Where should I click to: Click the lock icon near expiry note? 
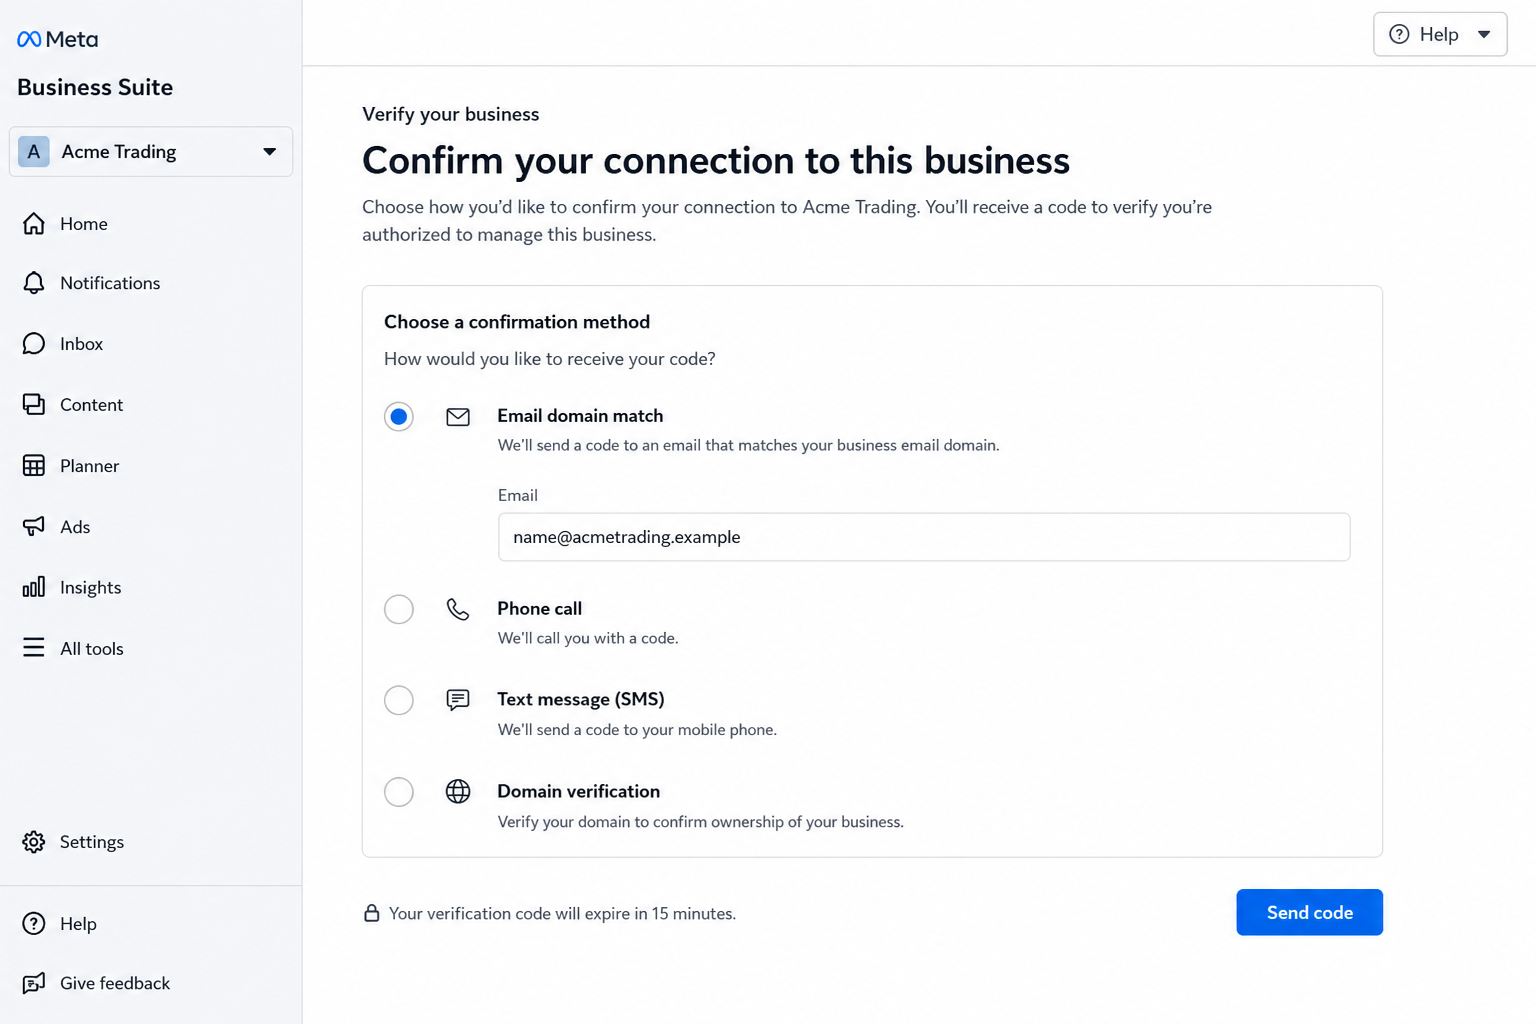[x=372, y=913]
